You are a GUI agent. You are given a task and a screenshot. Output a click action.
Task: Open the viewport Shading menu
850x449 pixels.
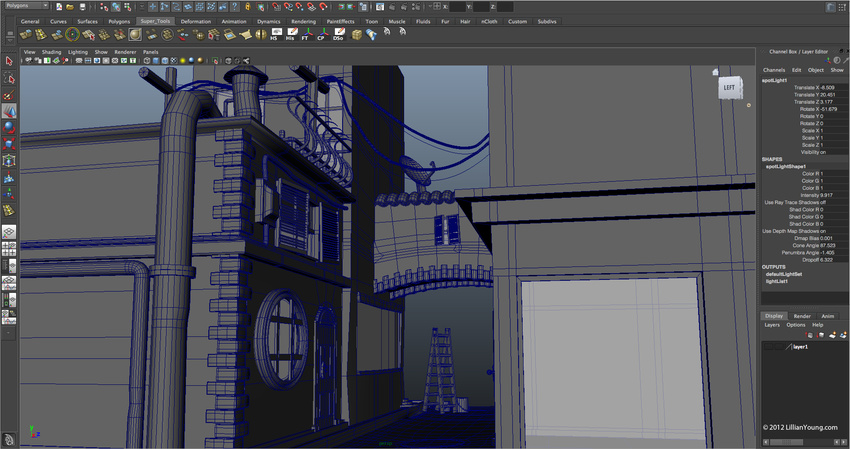click(51, 52)
